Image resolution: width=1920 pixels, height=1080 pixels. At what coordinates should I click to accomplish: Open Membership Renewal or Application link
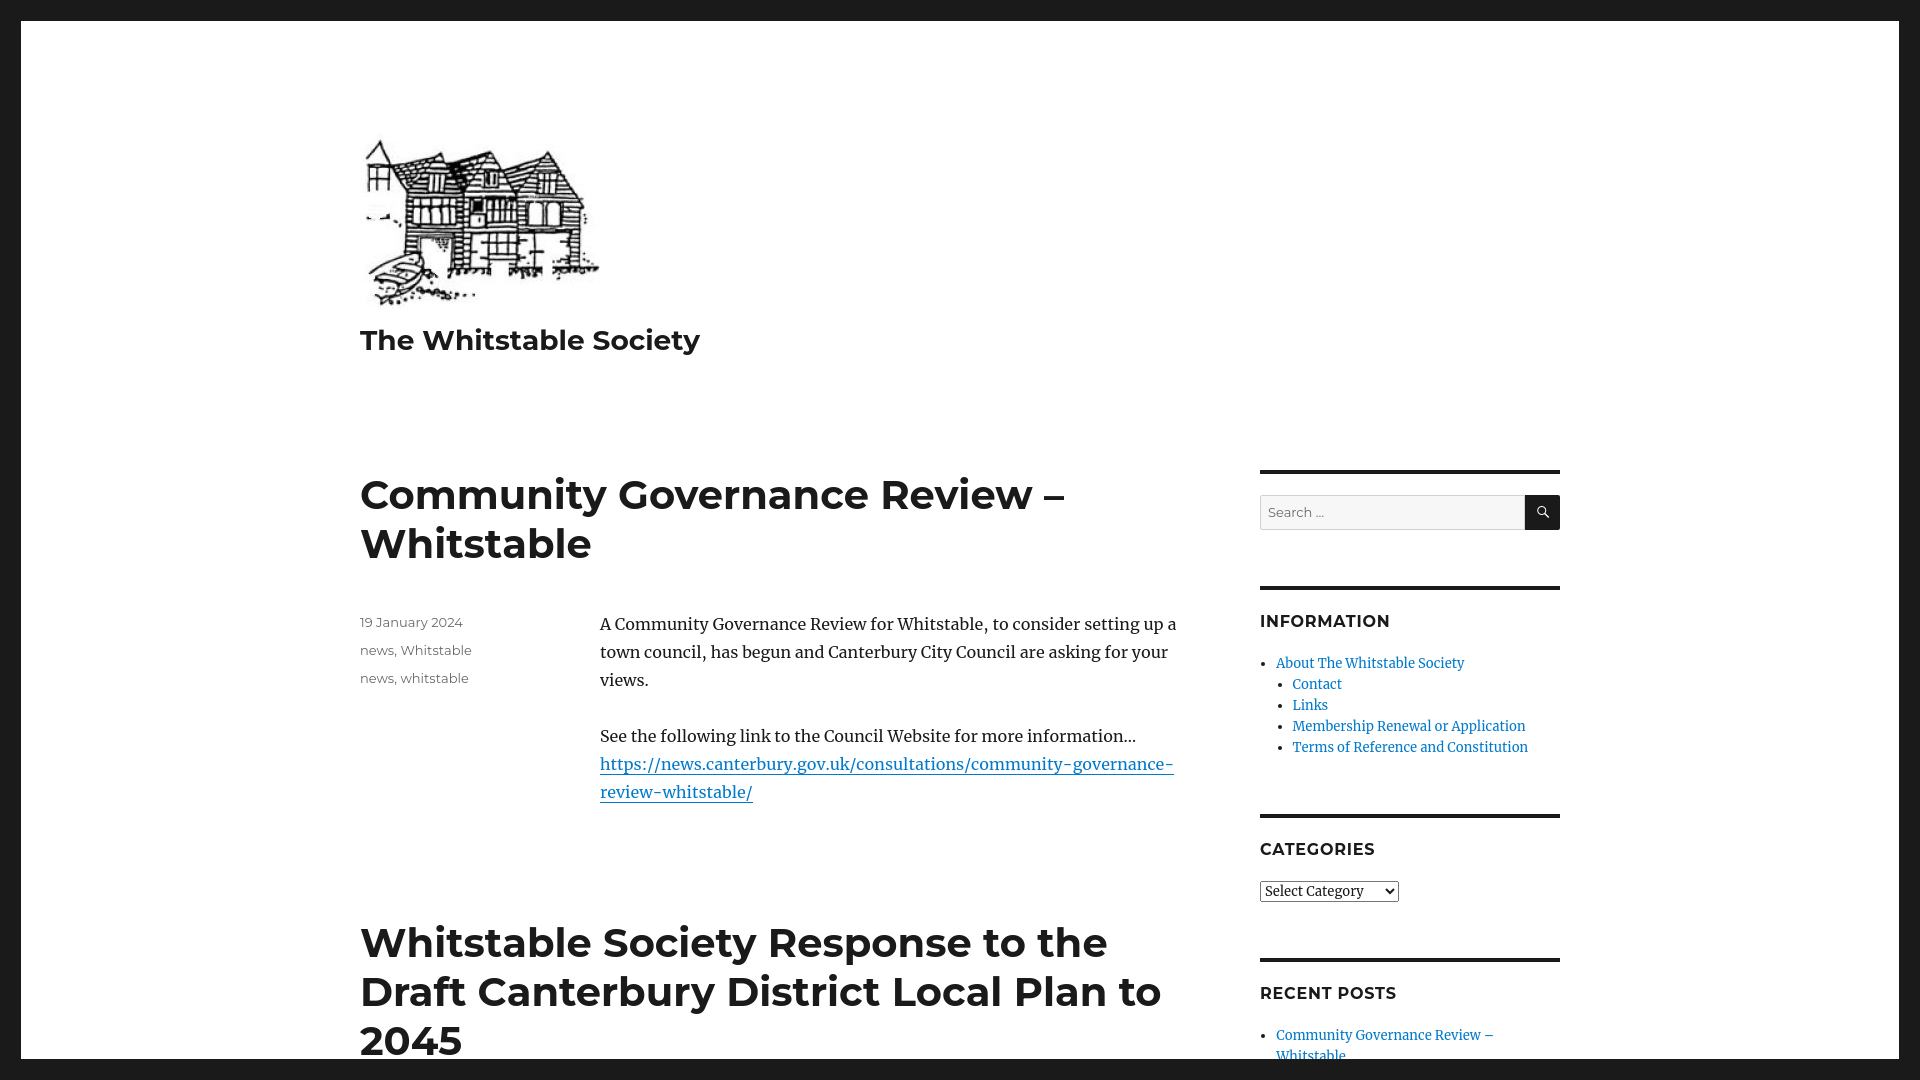tap(1409, 726)
